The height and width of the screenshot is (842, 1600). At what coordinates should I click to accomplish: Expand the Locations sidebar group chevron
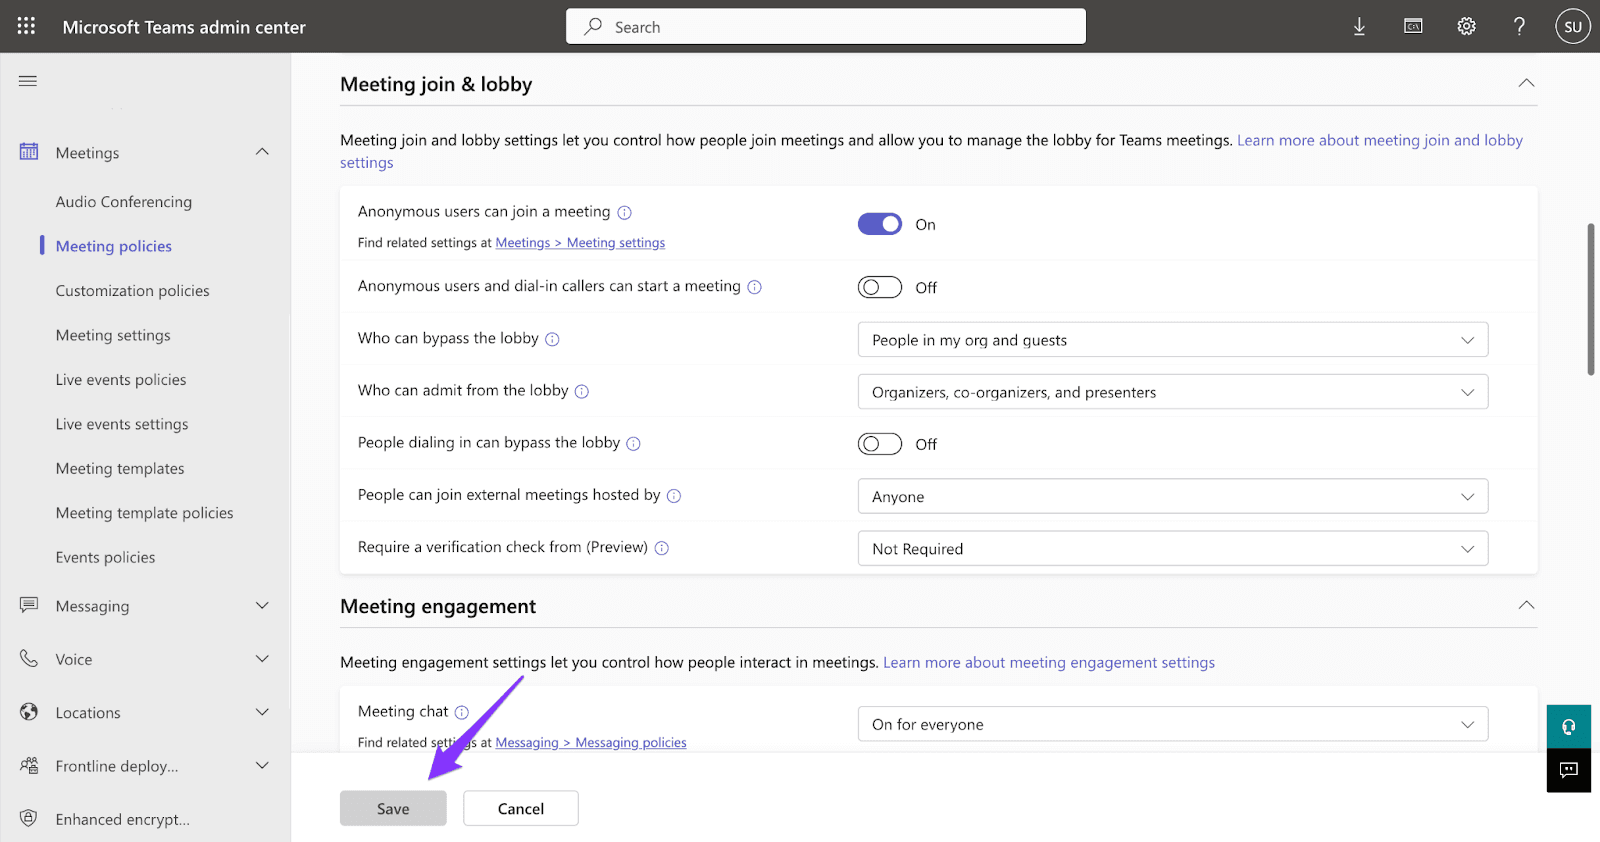262,712
